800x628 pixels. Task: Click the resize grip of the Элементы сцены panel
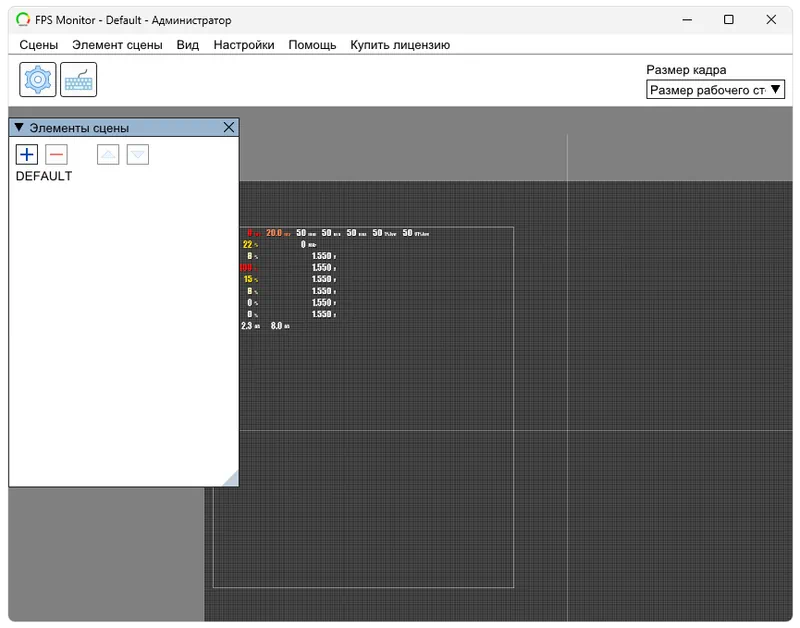coord(231,479)
